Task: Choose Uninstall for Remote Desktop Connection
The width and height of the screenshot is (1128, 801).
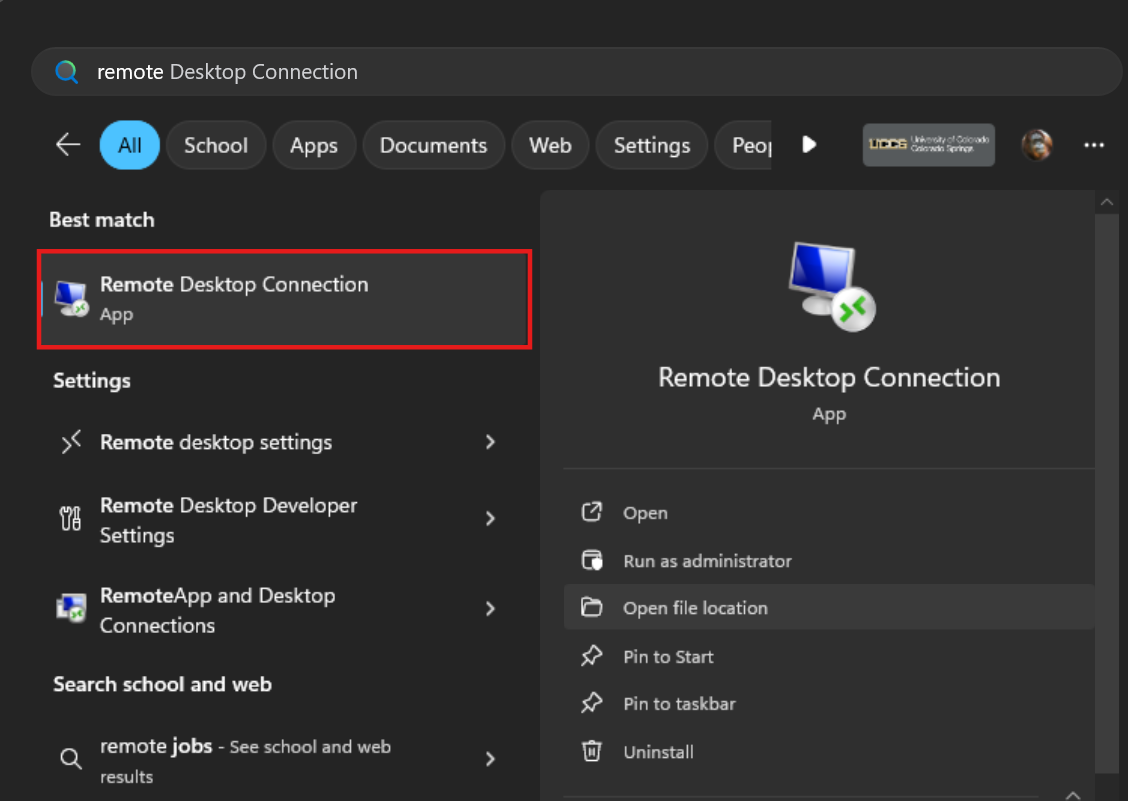Action: (x=829, y=752)
